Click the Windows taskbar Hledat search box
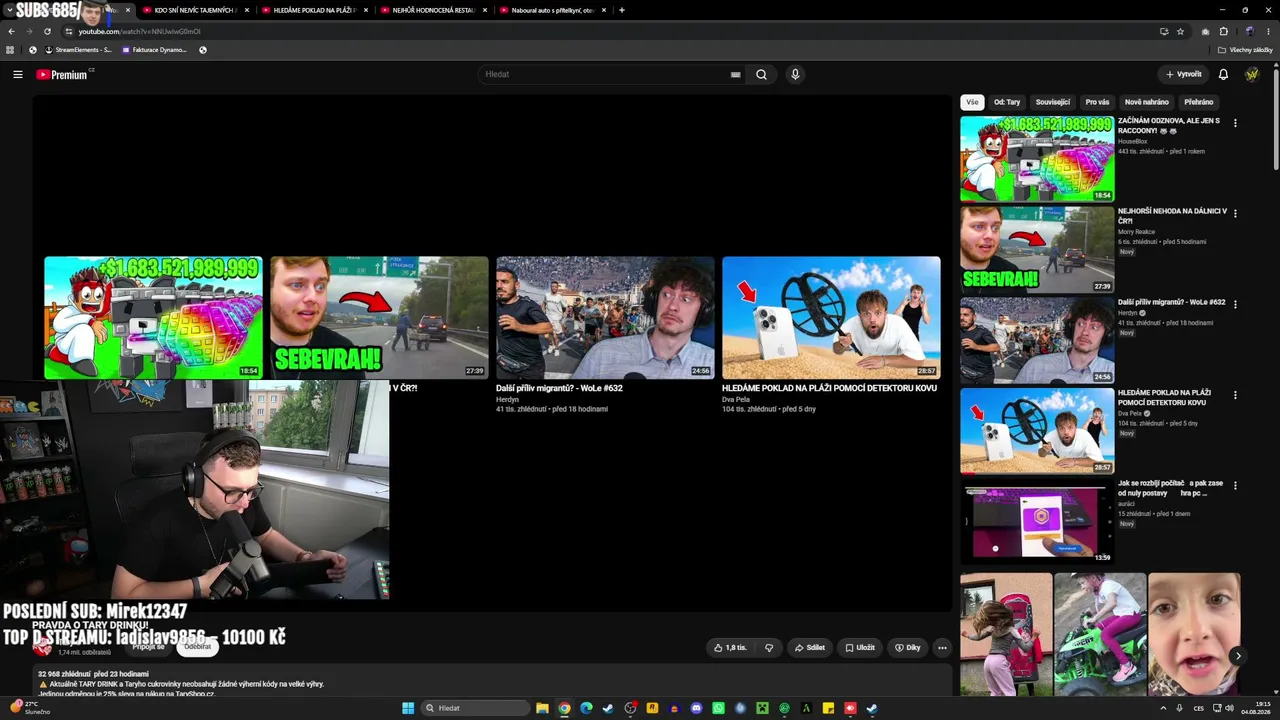Screen dimensions: 1280x720 coord(475,708)
